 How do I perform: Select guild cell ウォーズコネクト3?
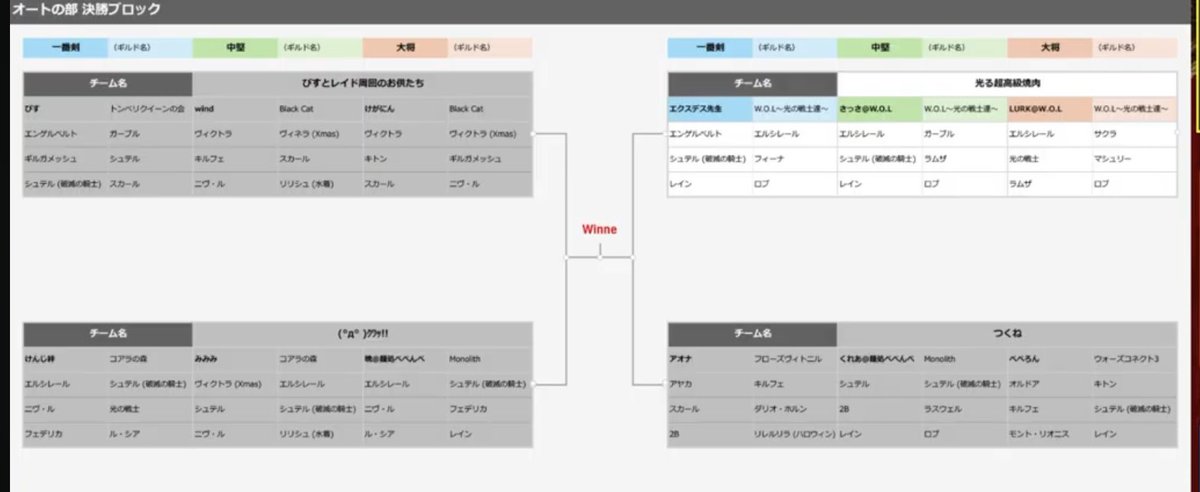1126,358
